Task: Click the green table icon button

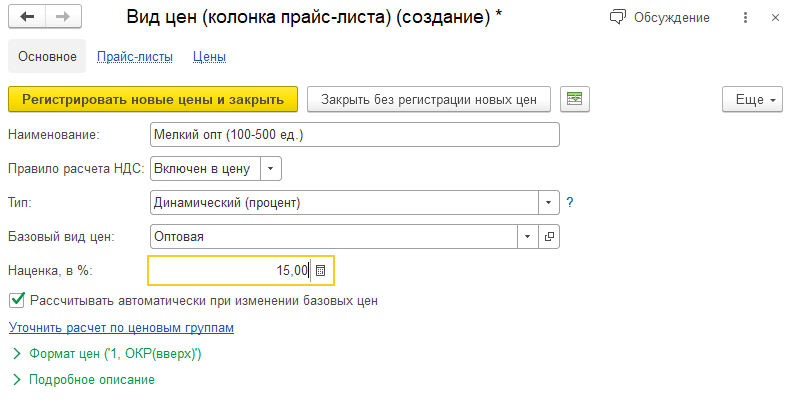Action: [574, 99]
